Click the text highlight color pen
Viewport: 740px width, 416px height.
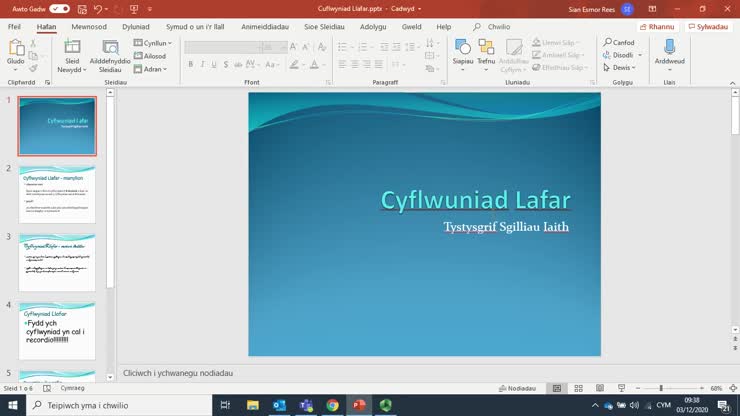pos(294,64)
